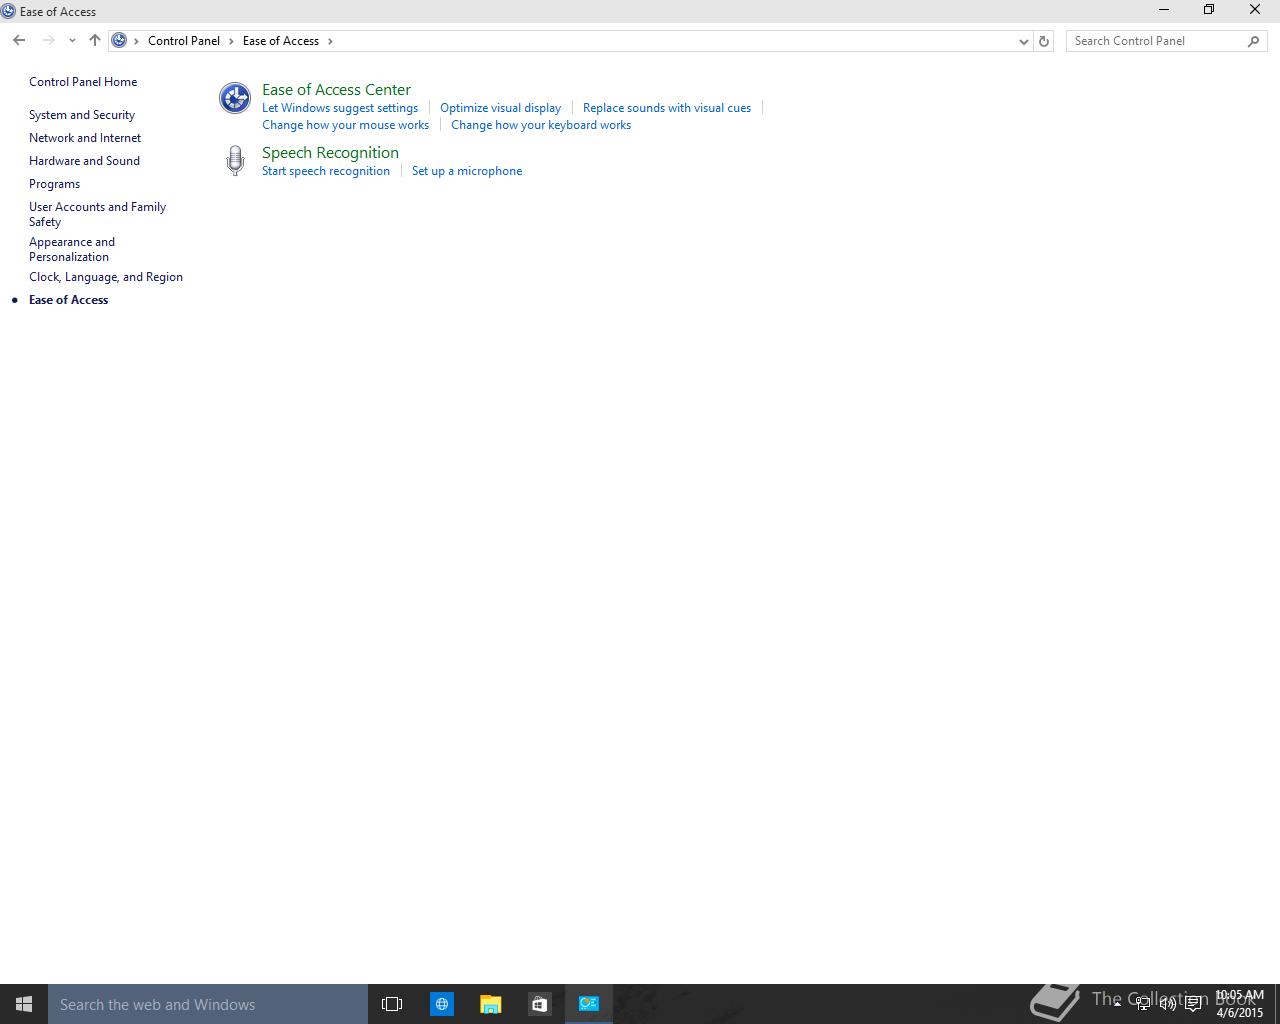Close the Ease of Access window
This screenshot has width=1280, height=1024.
pyautogui.click(x=1255, y=10)
